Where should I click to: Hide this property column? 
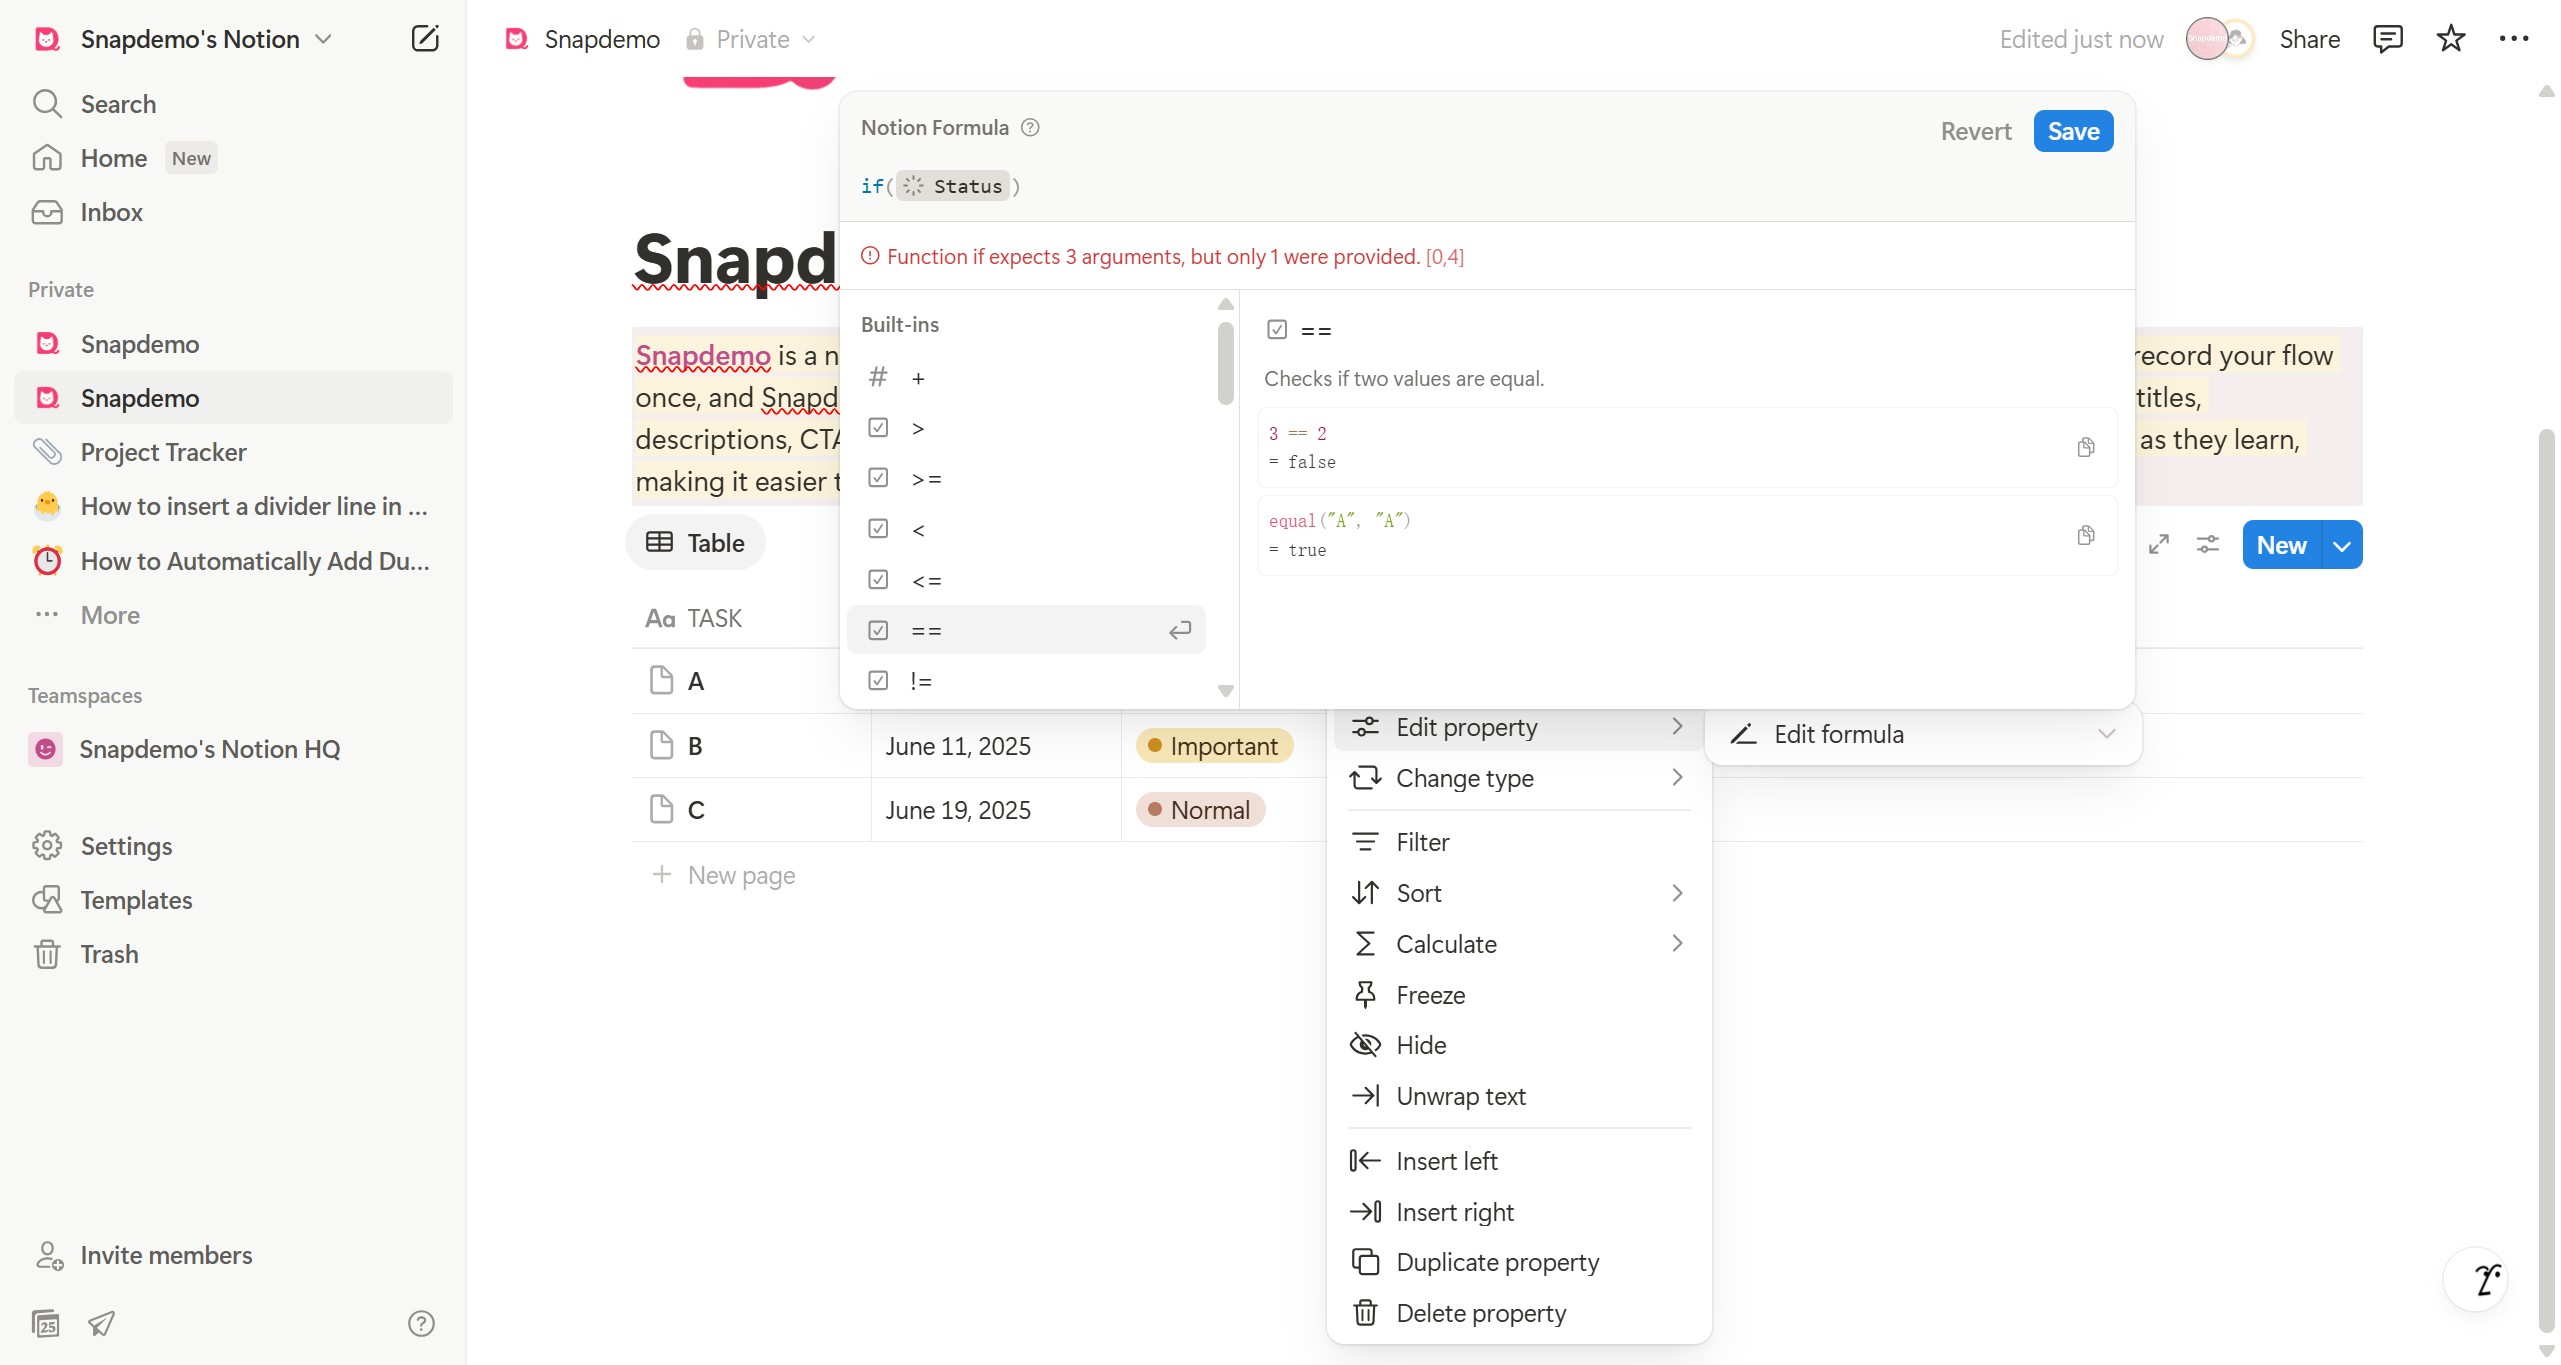point(1517,1045)
